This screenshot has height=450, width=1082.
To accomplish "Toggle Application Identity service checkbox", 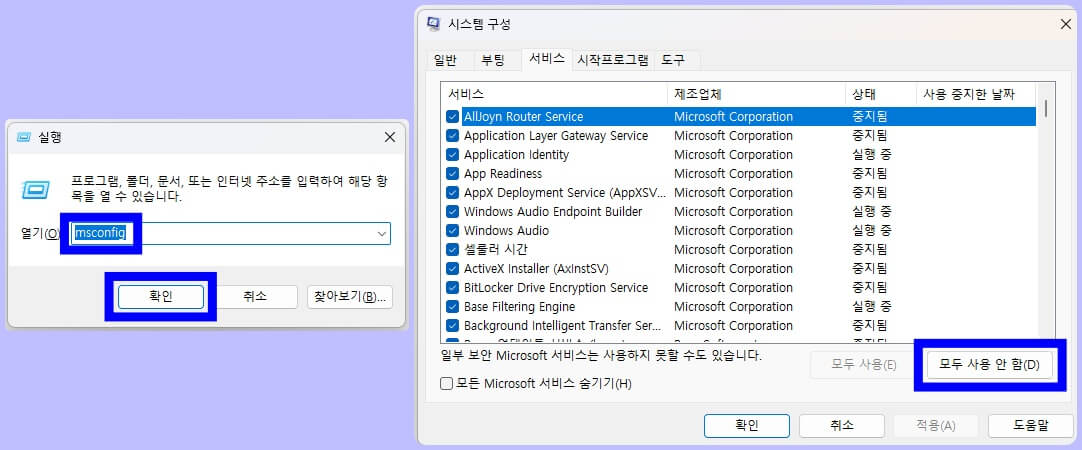I will point(453,155).
